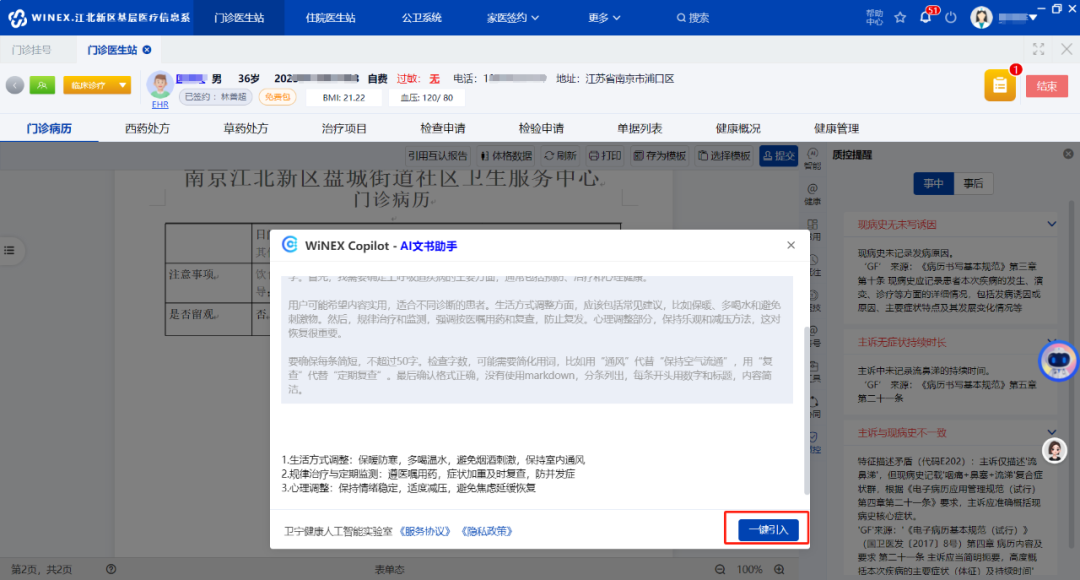Open the yellow clipboard icon

point(1000,85)
